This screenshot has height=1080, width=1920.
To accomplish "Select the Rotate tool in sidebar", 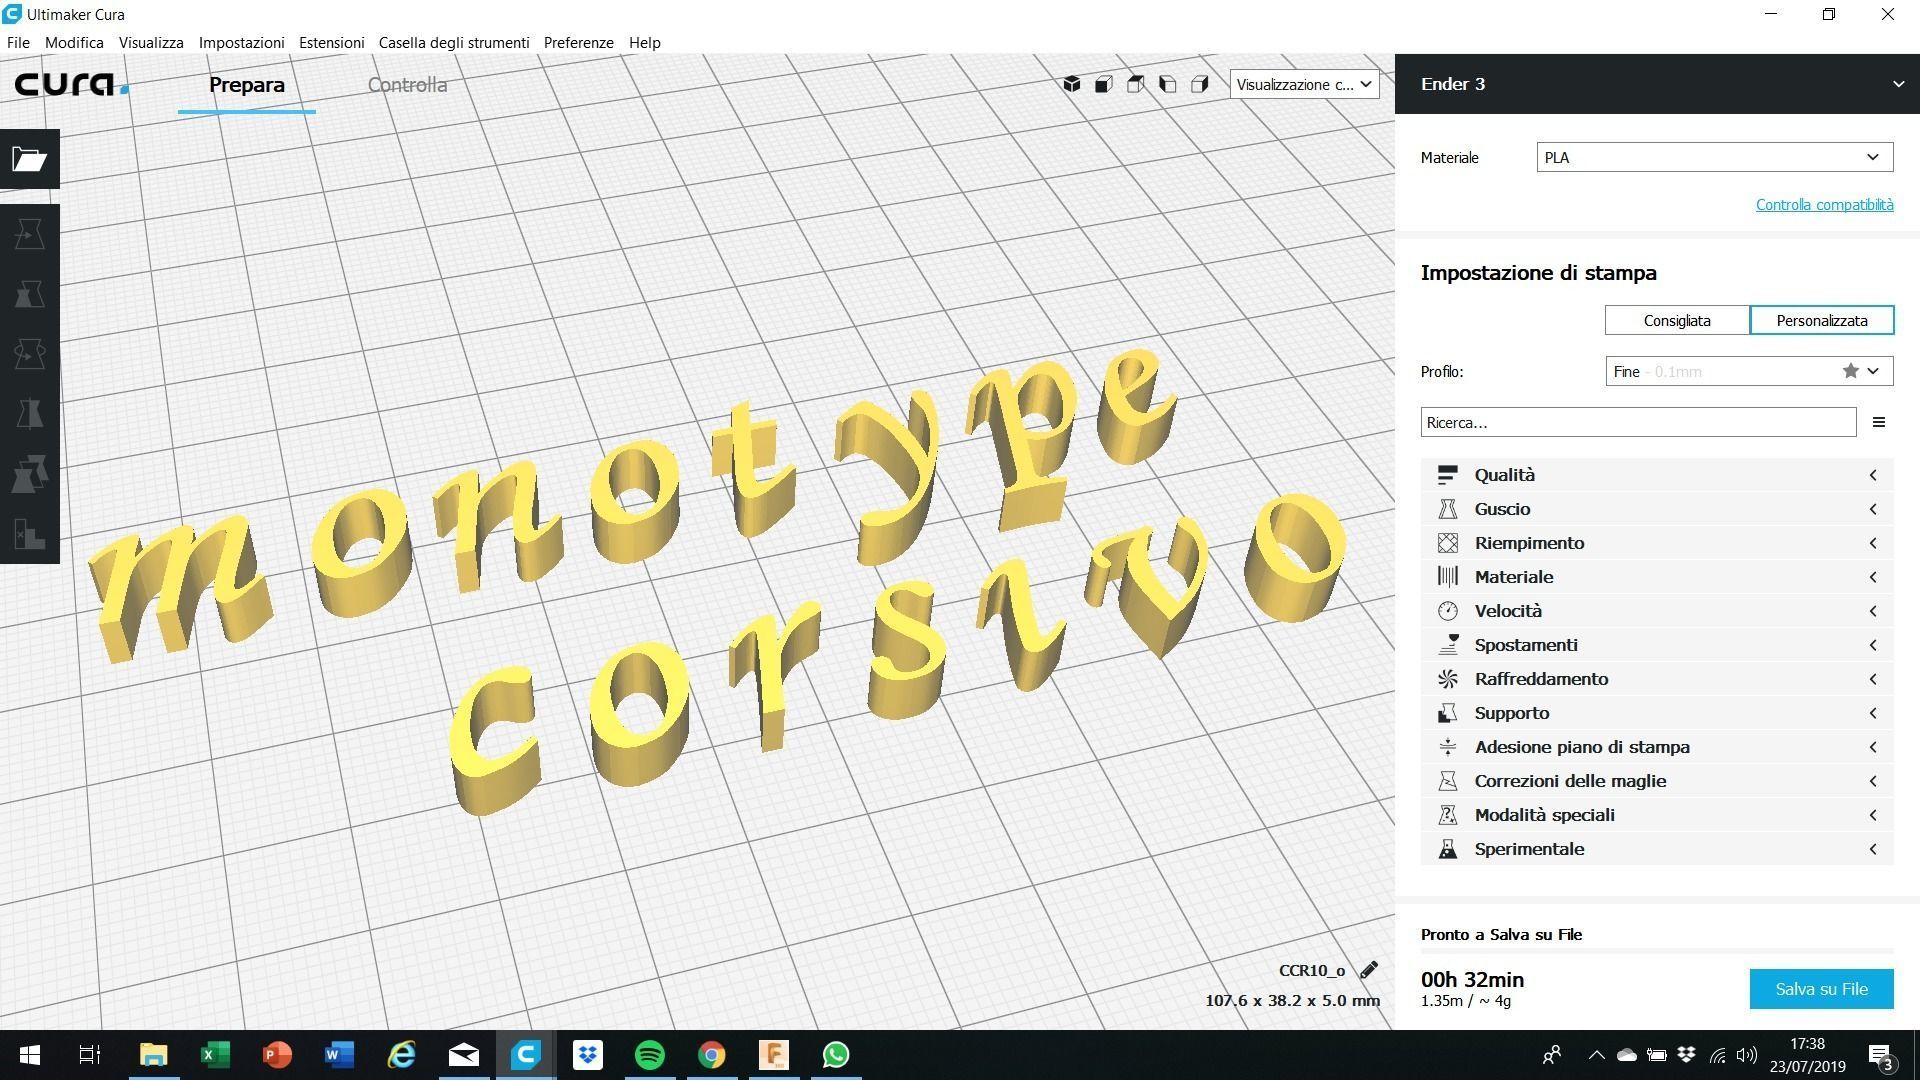I will pos(30,354).
